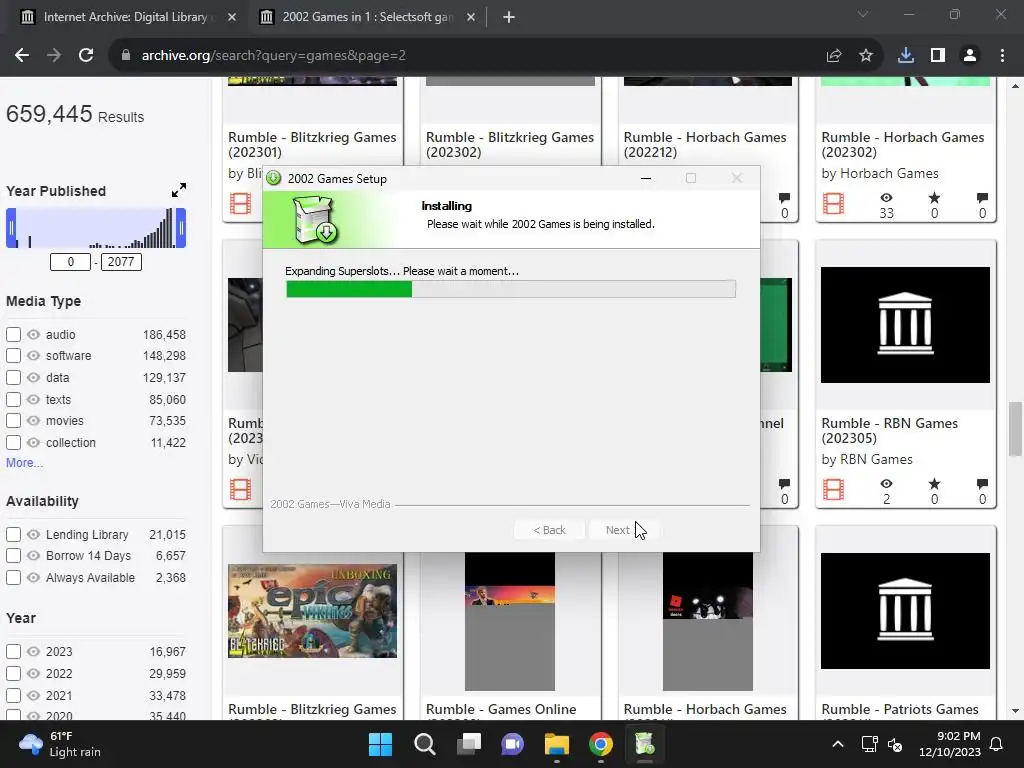The image size is (1024, 768).
Task: Open the Chrome profile icon
Action: coord(970,56)
